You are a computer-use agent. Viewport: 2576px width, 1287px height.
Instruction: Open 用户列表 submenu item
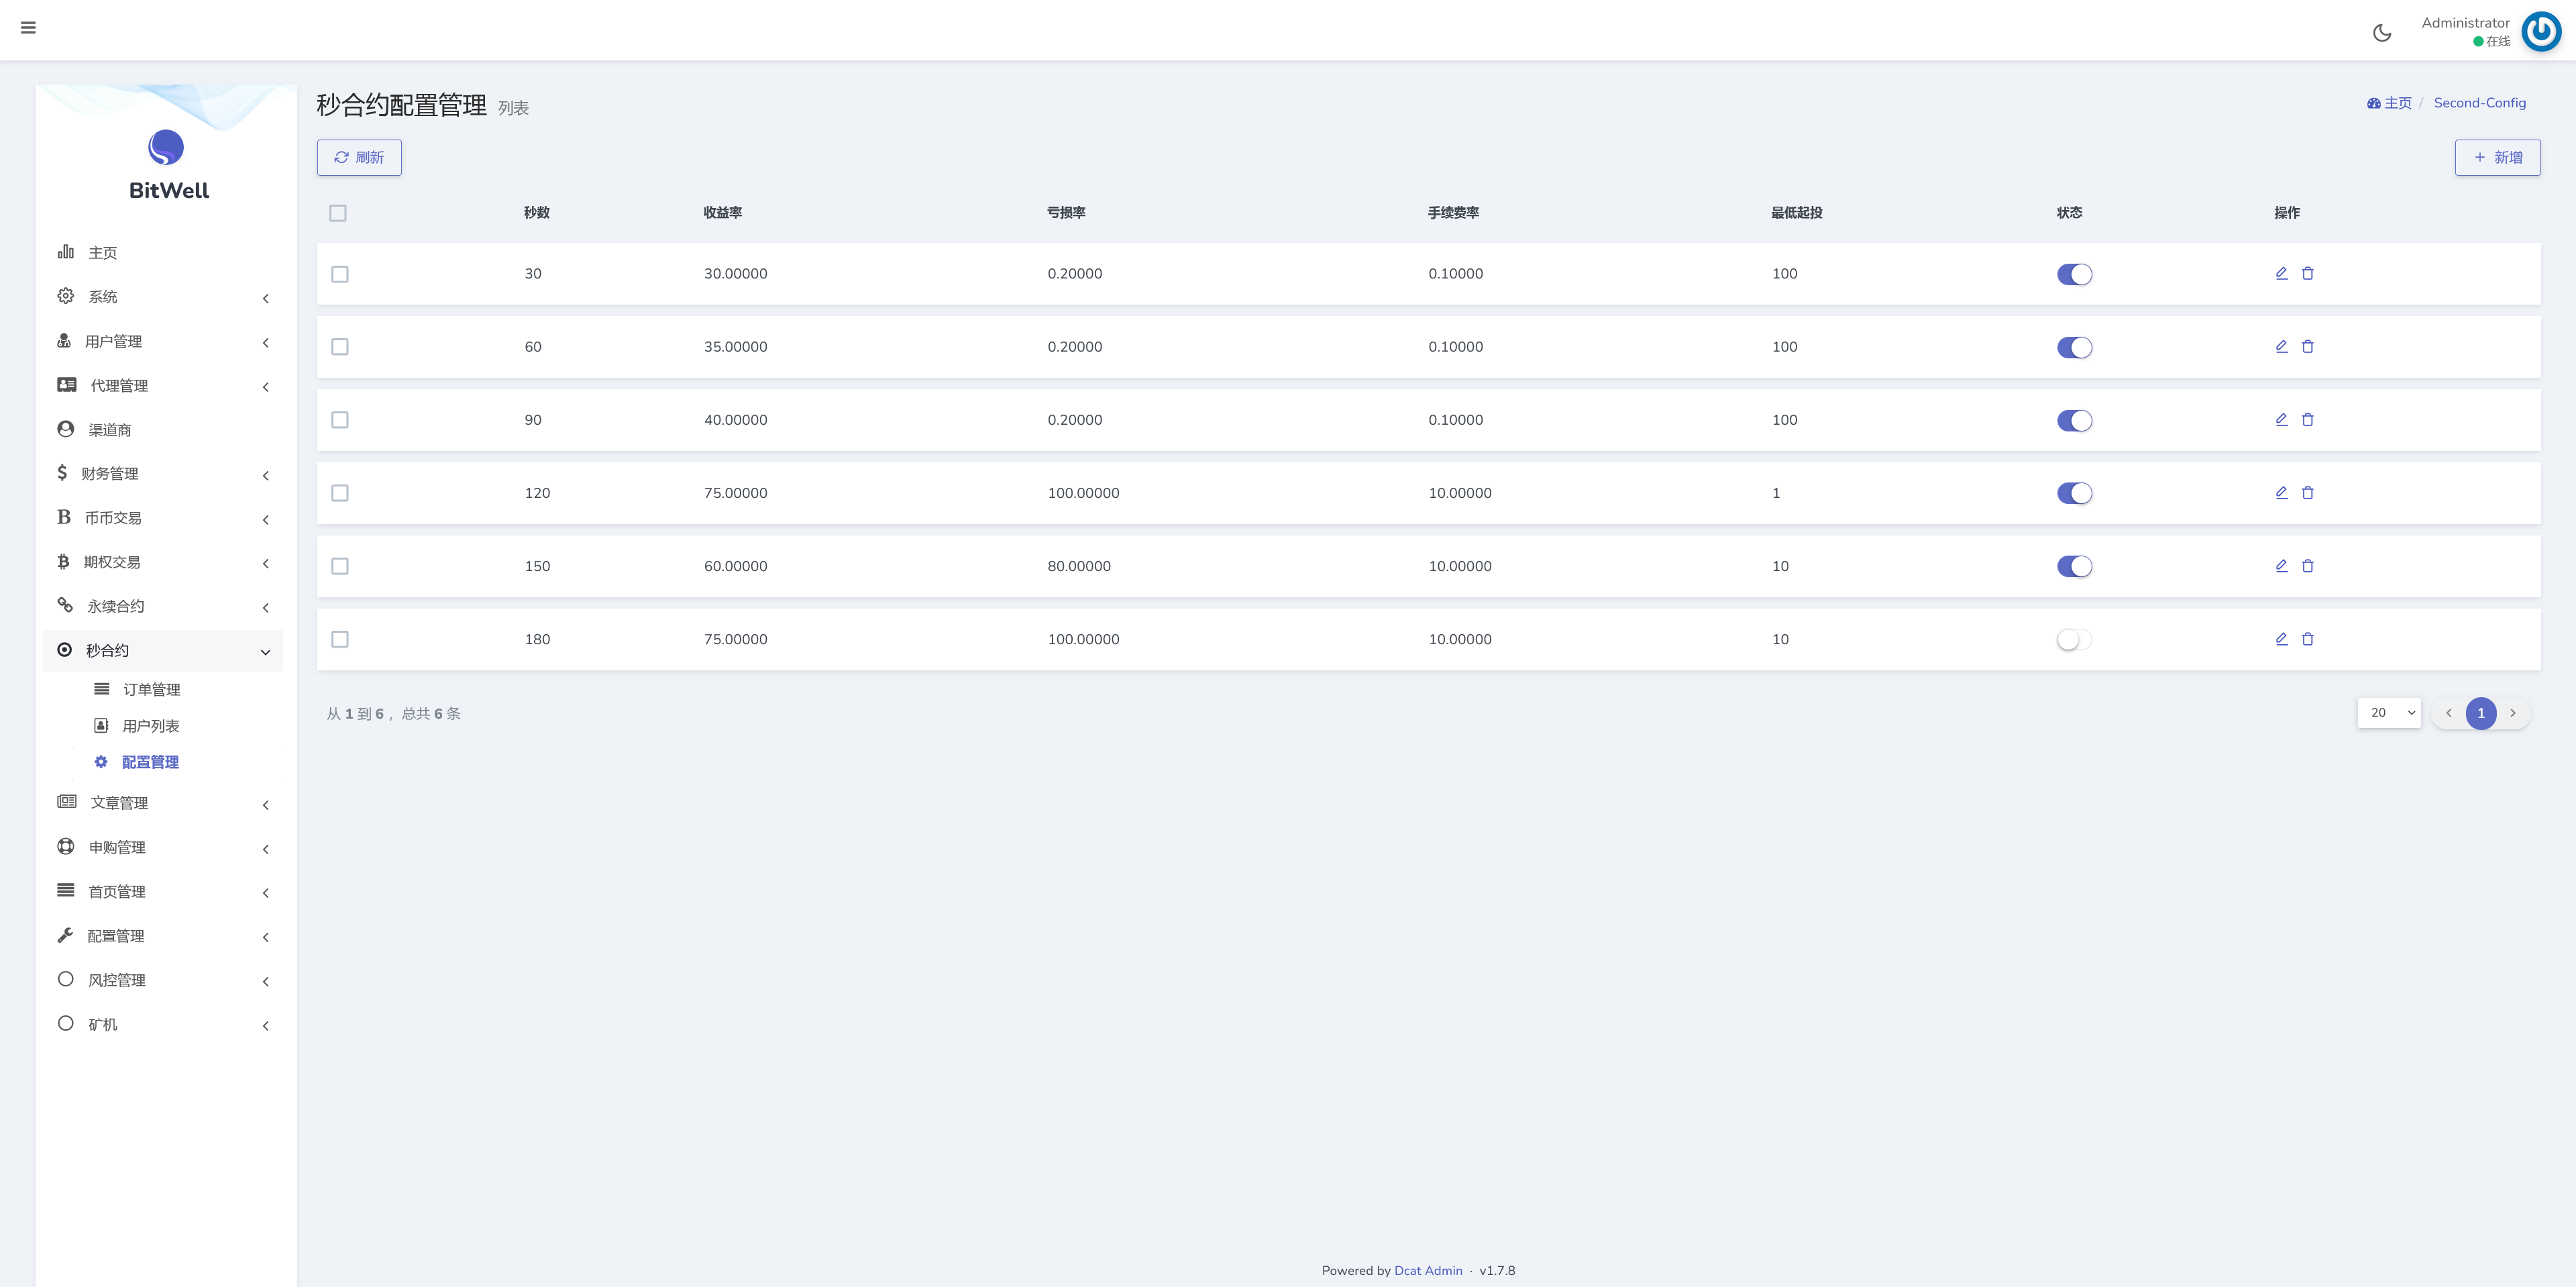point(150,726)
